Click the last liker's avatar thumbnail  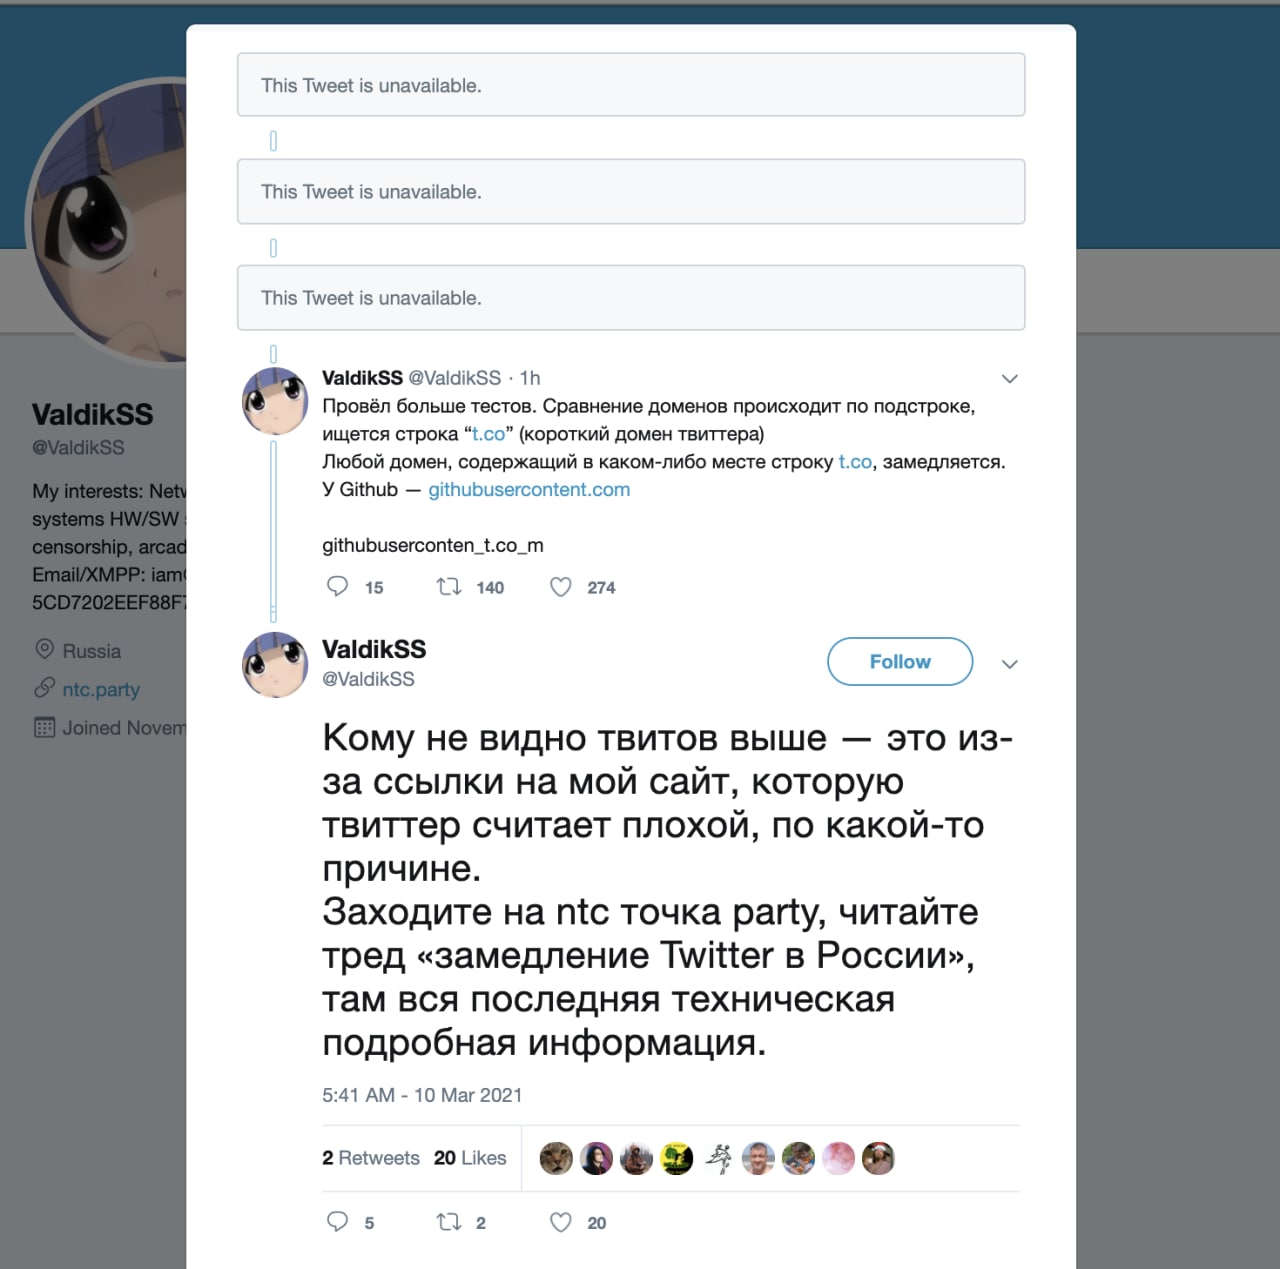pyautogui.click(x=878, y=1158)
